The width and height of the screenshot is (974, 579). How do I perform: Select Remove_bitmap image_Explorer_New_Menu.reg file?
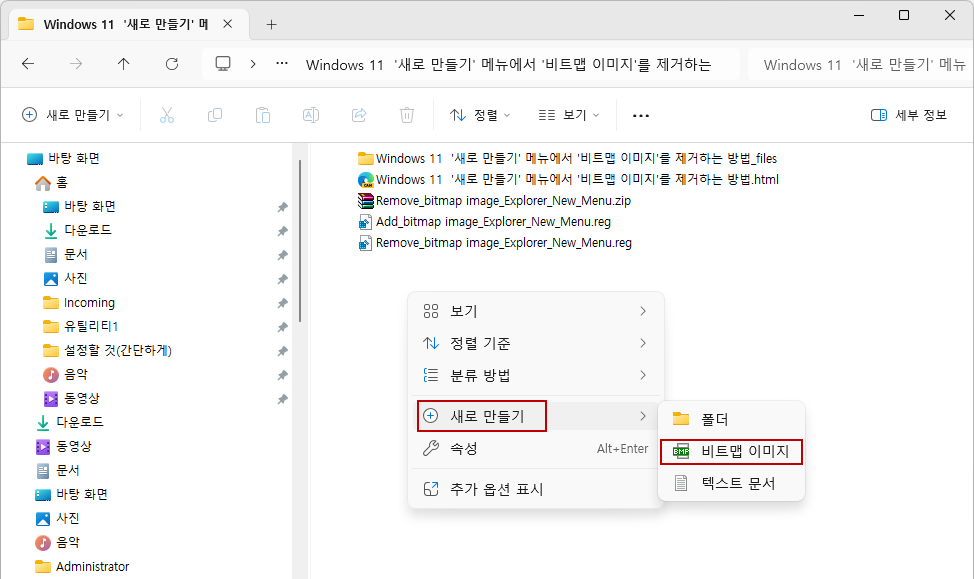495,243
